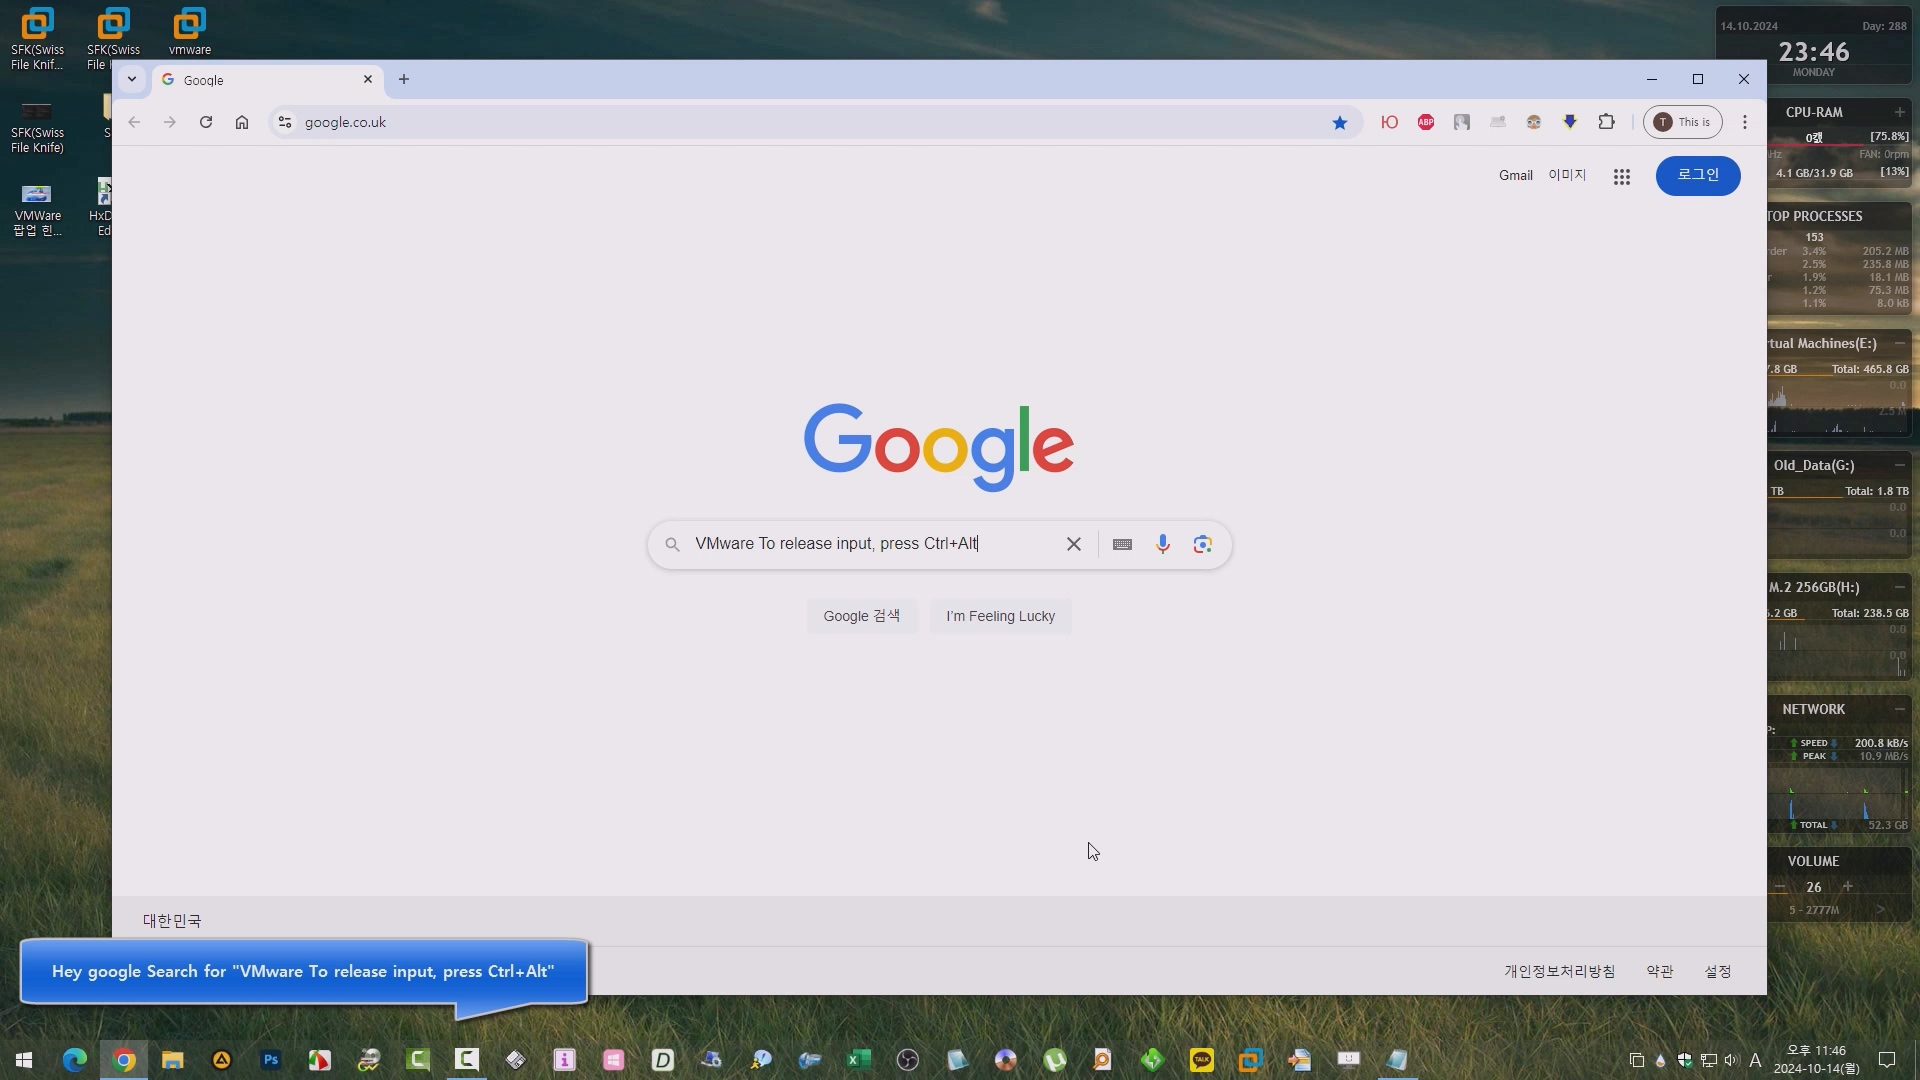Click I'm Feeling Lucky button
The width and height of the screenshot is (1920, 1080).
click(1000, 616)
